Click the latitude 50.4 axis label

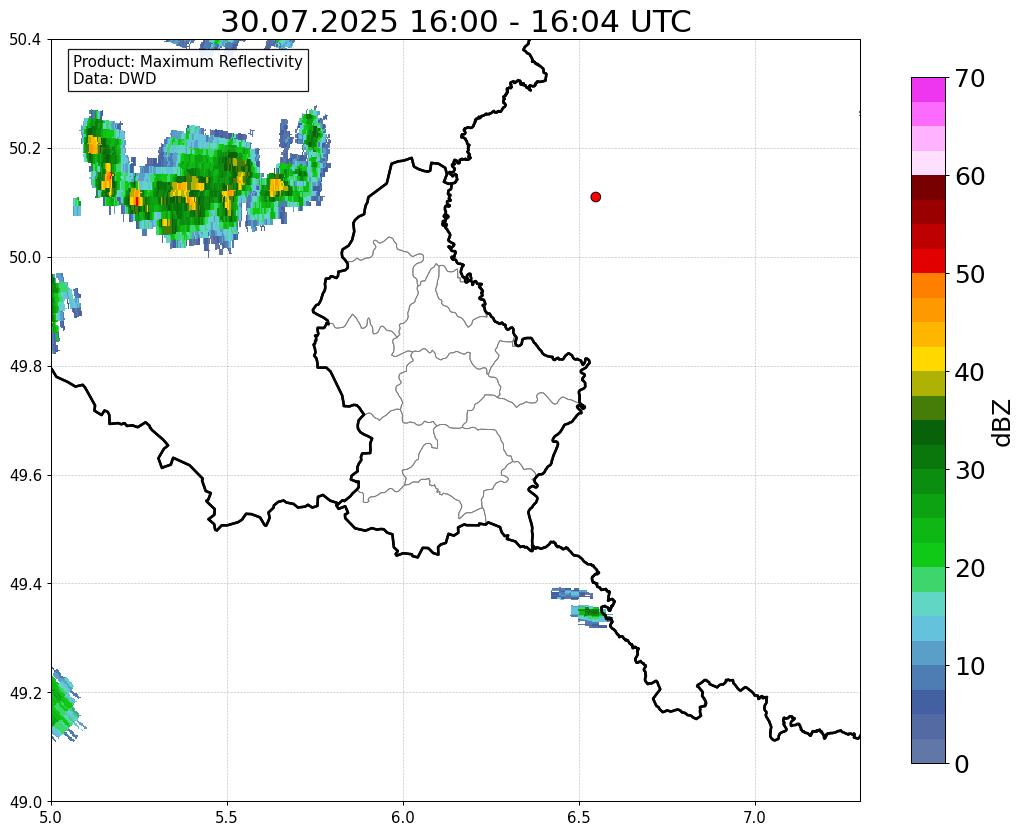[x=25, y=40]
